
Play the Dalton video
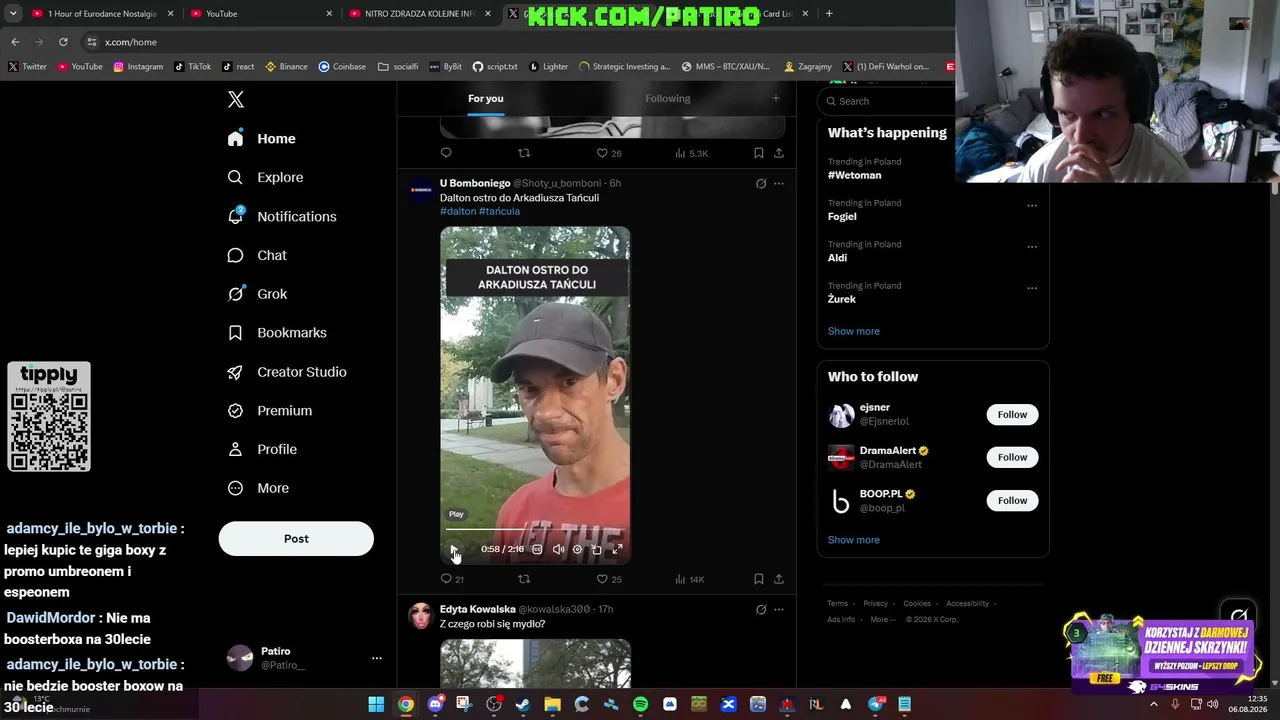click(454, 550)
